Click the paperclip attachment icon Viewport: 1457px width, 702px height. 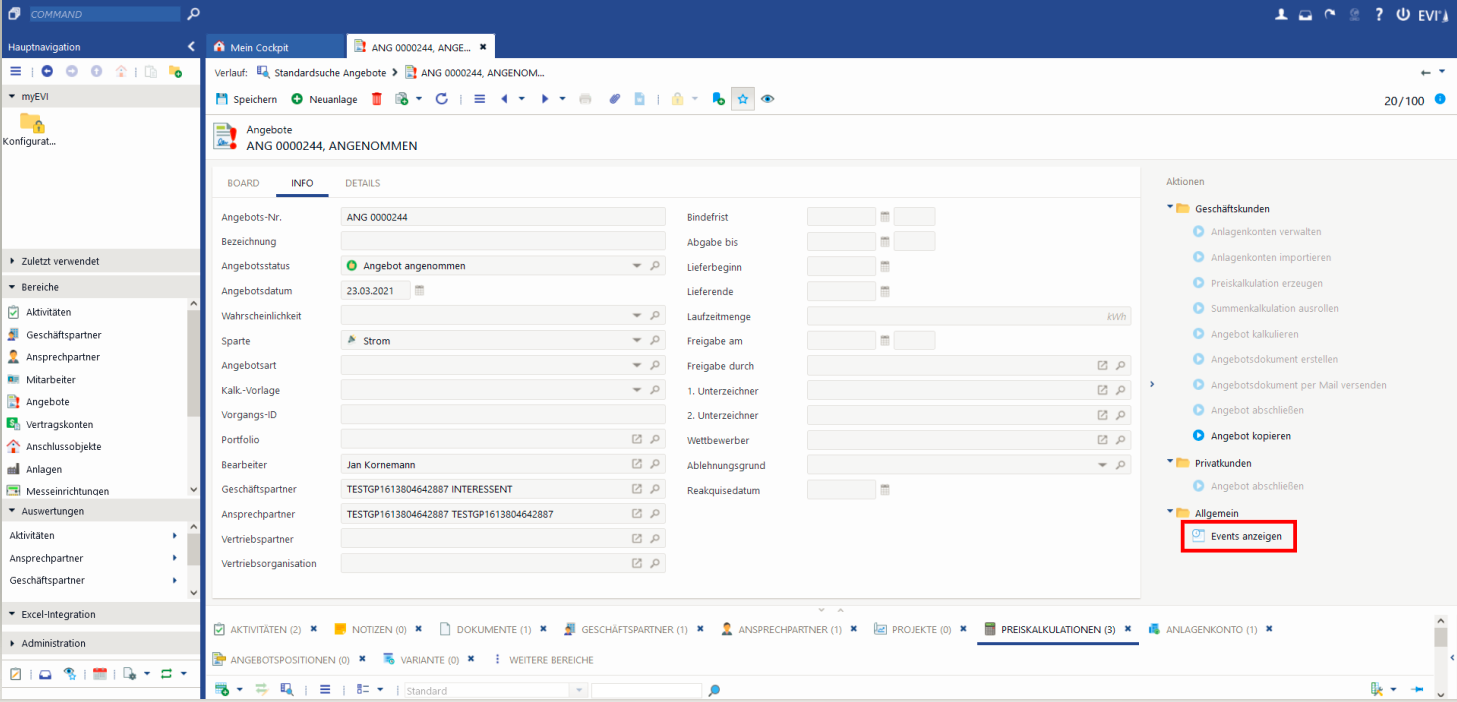point(615,99)
